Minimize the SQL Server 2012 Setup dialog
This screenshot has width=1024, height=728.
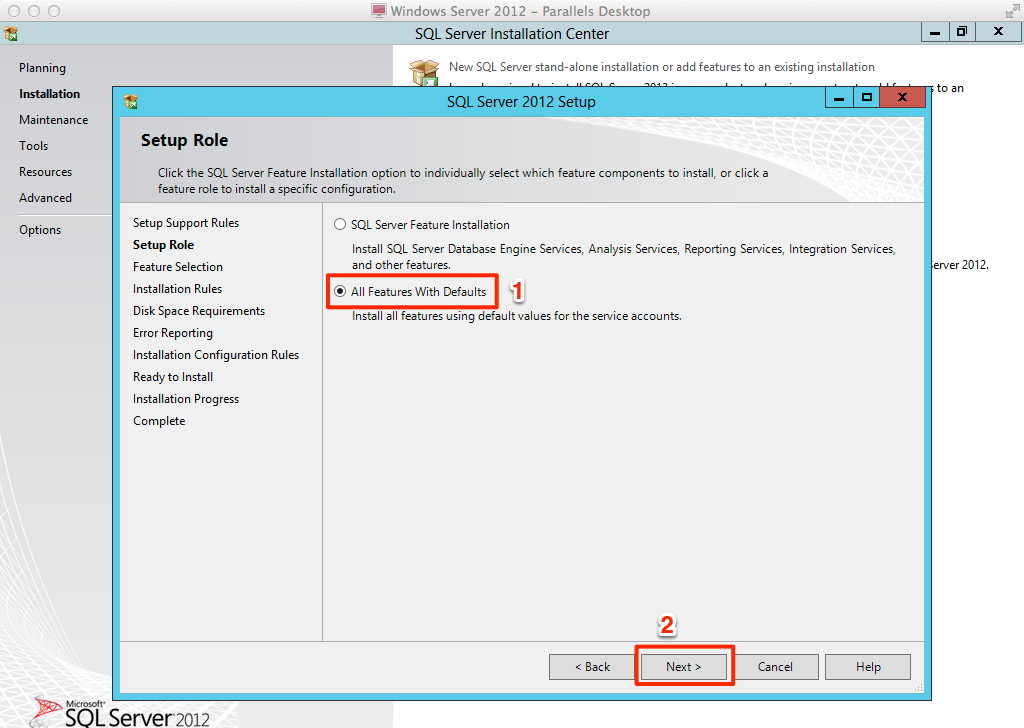839,97
